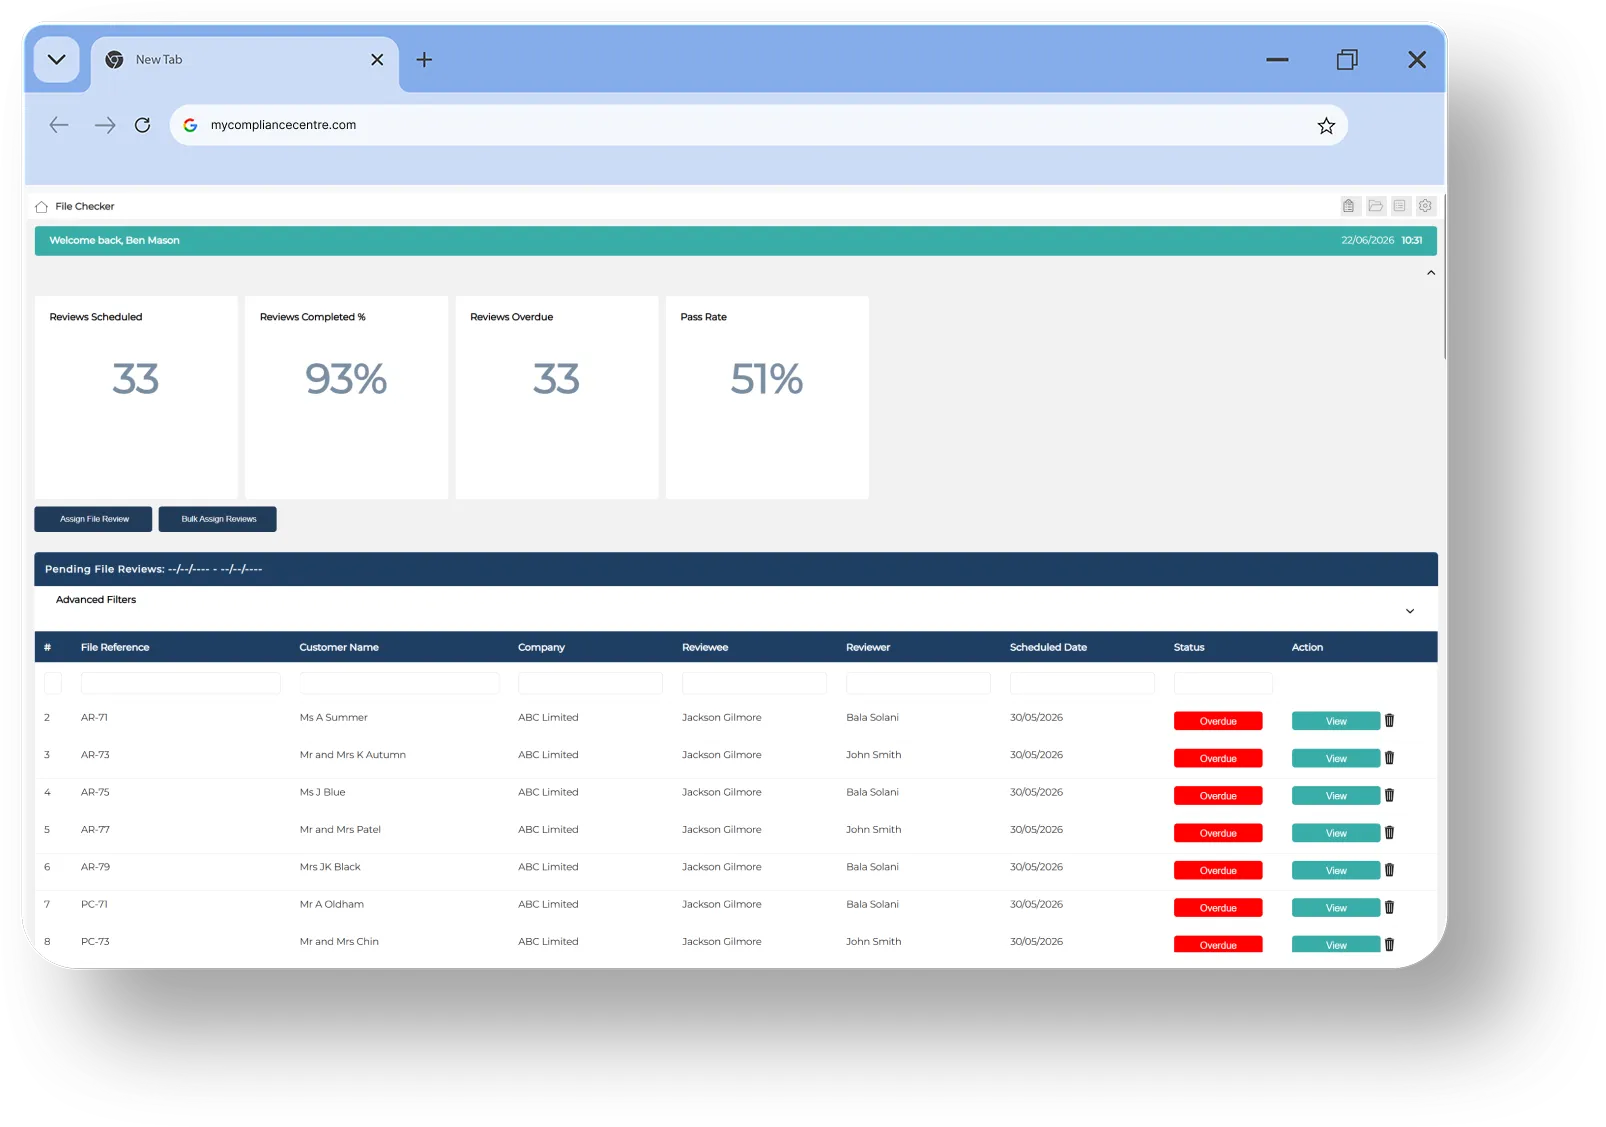Bookmark this page with the star icon
The image size is (1606, 1127).
[x=1326, y=126]
